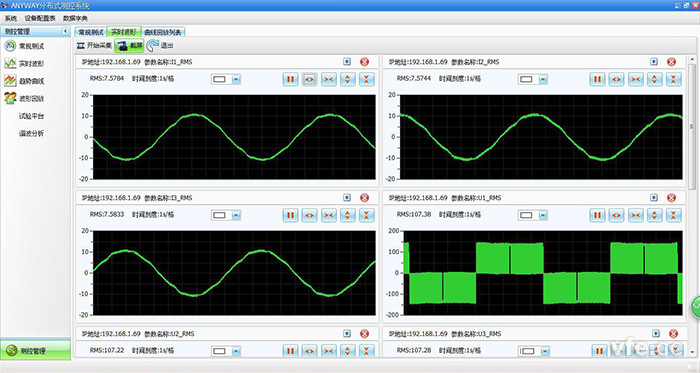
Task: Toggle maximize on I3_RMS panel
Action: pos(347,198)
